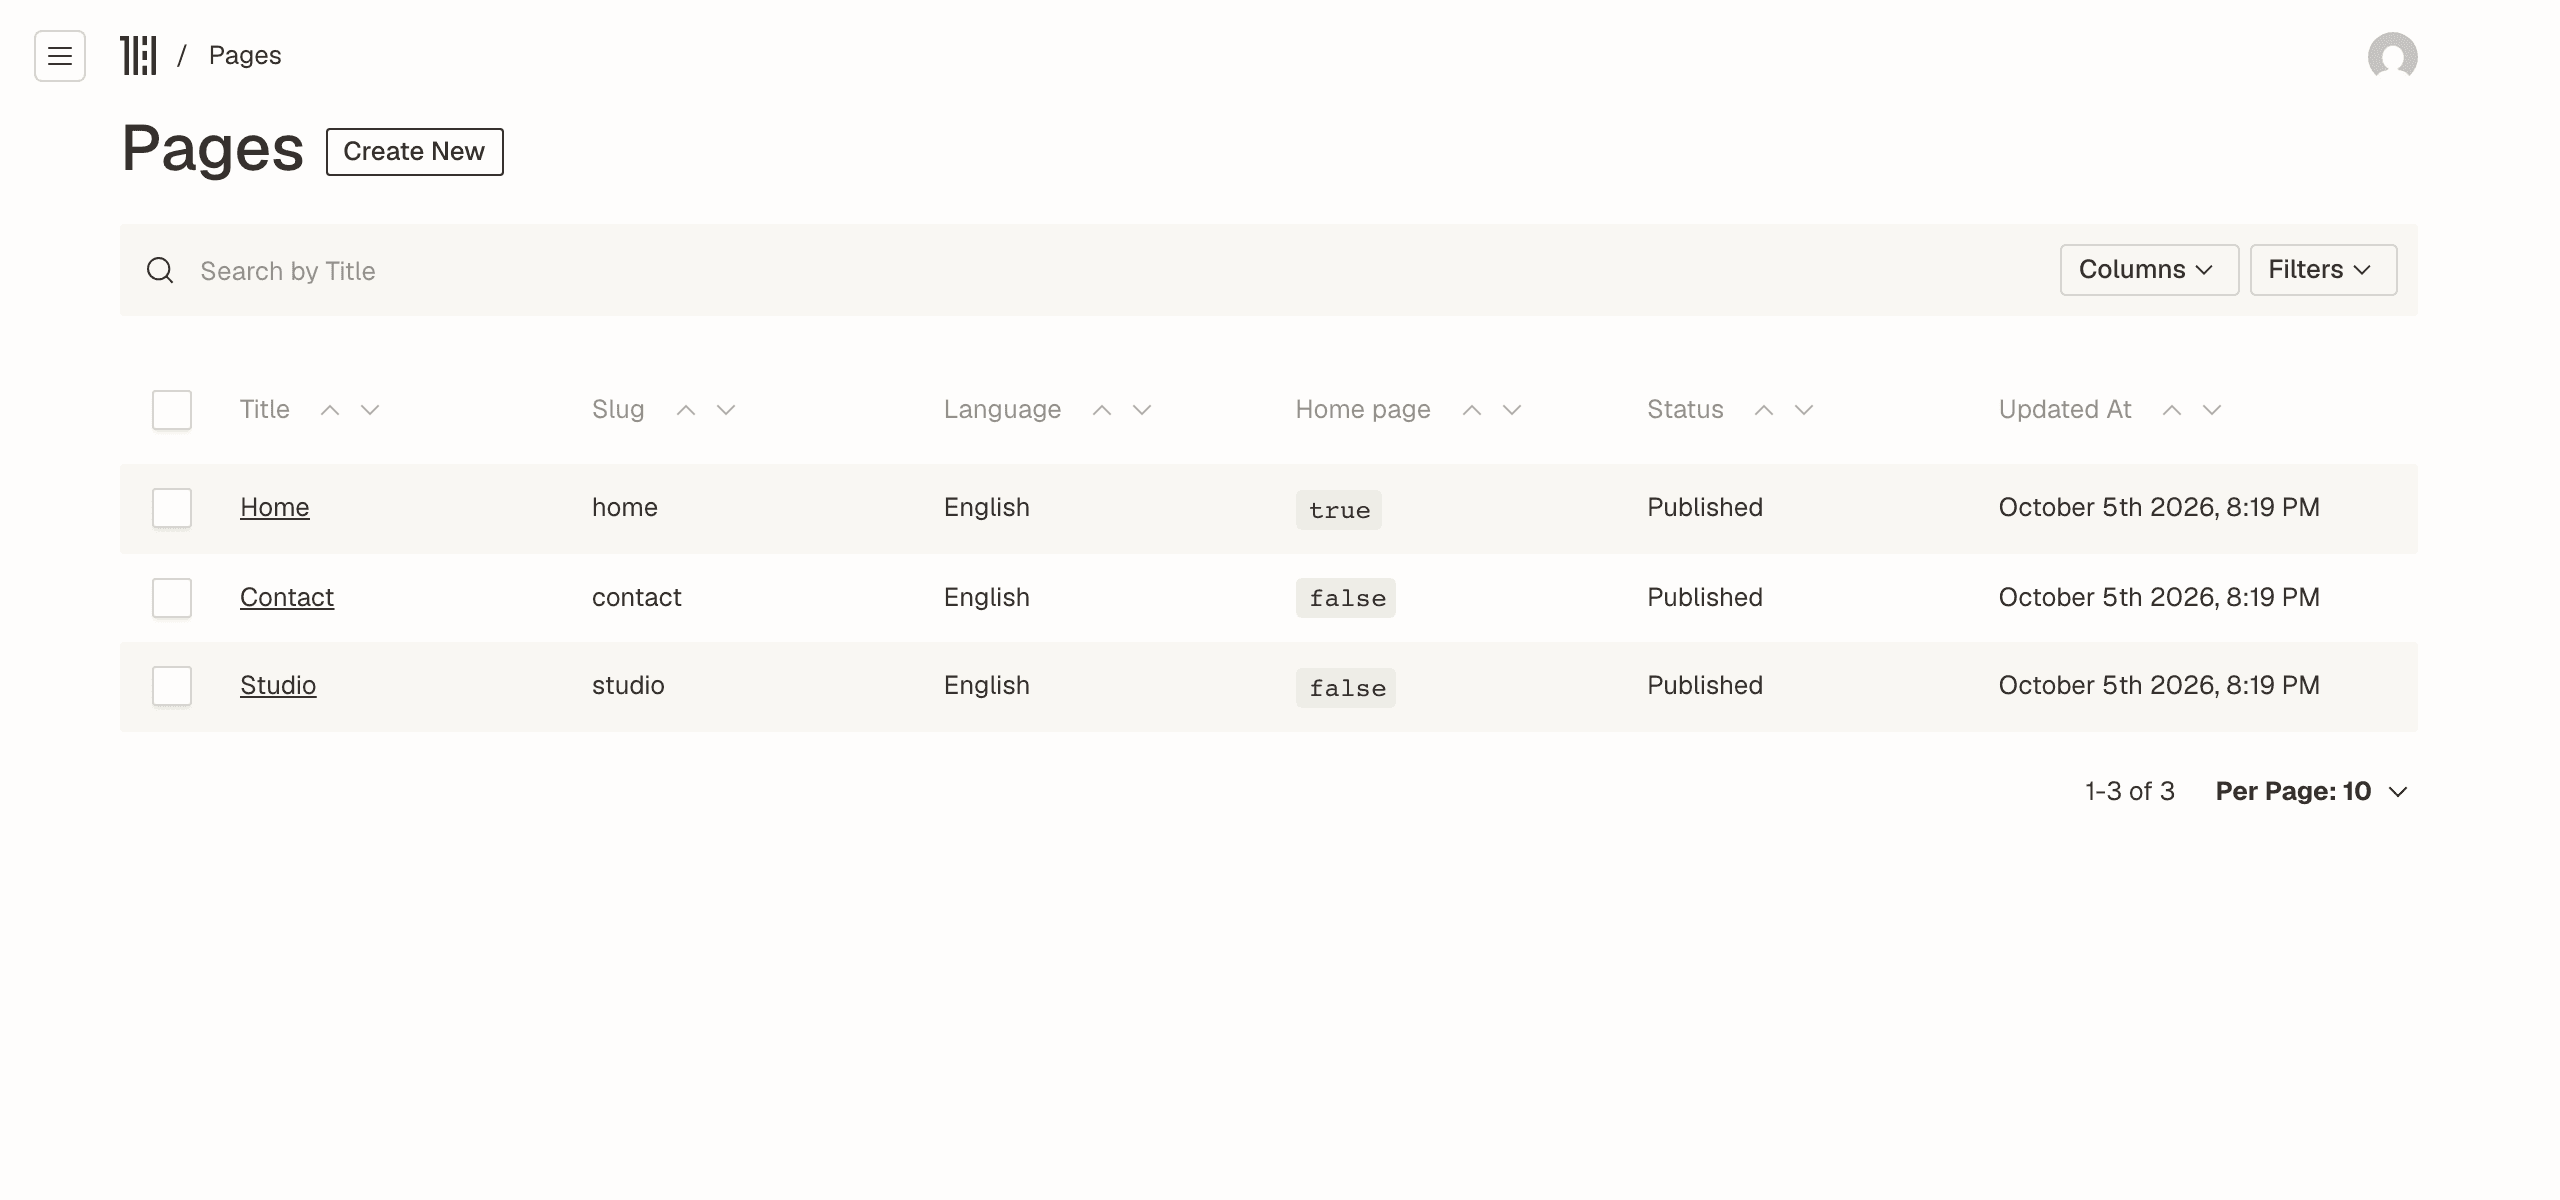Screen dimensions: 2560x1200
Task: Click the updated date in Contact row
Action: 2159,597
